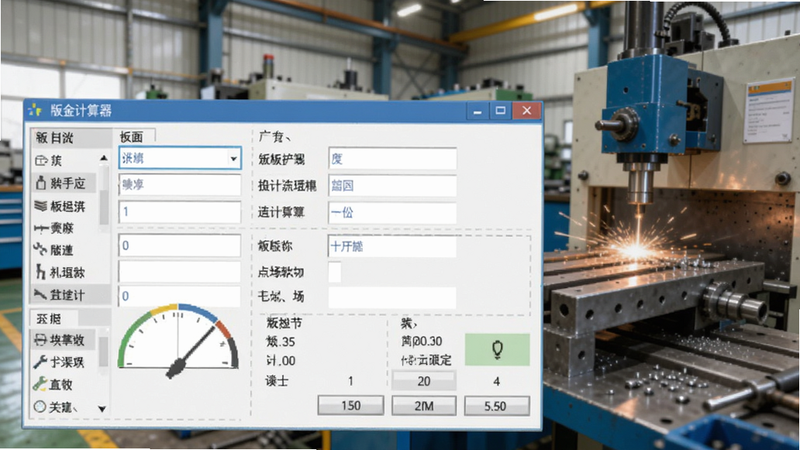Click the gauge needle
This screenshot has width=800, height=450.
(x=191, y=351)
